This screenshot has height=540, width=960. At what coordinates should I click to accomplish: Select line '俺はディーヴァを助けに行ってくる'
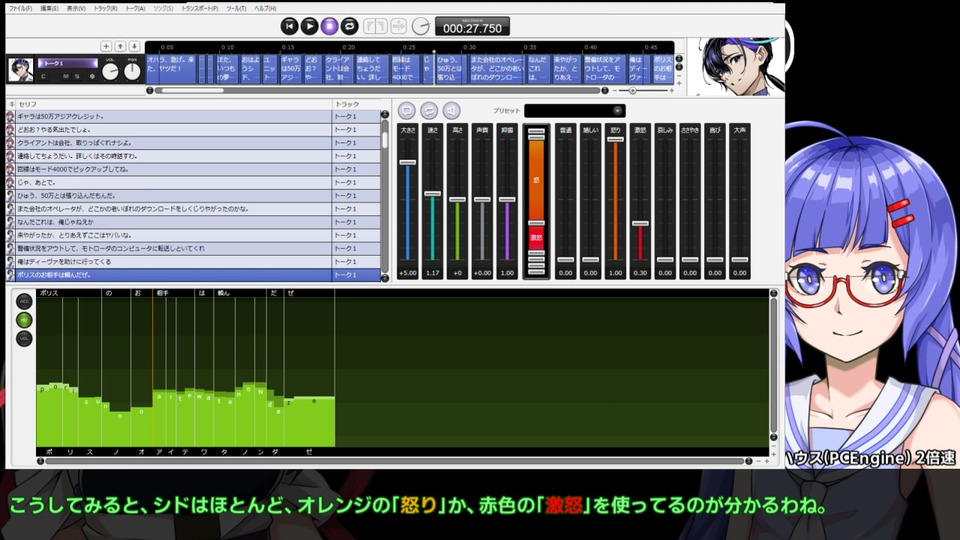pyautogui.click(x=193, y=261)
